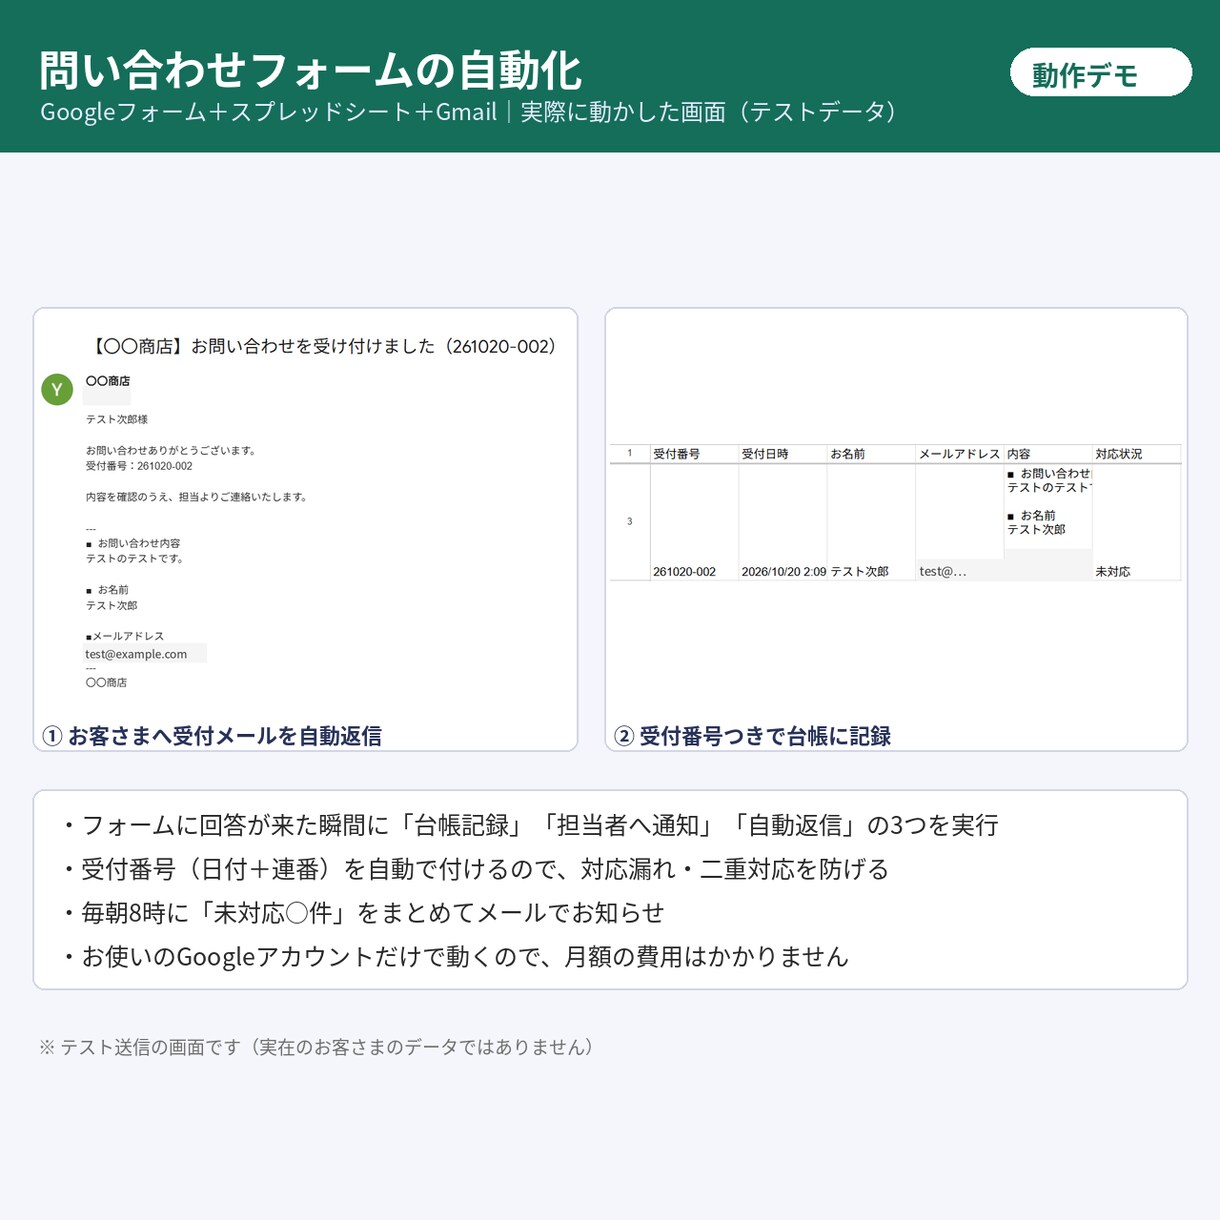Click the line テストのテストです。 in the email
This screenshot has height=1220, width=1220.
135,559
